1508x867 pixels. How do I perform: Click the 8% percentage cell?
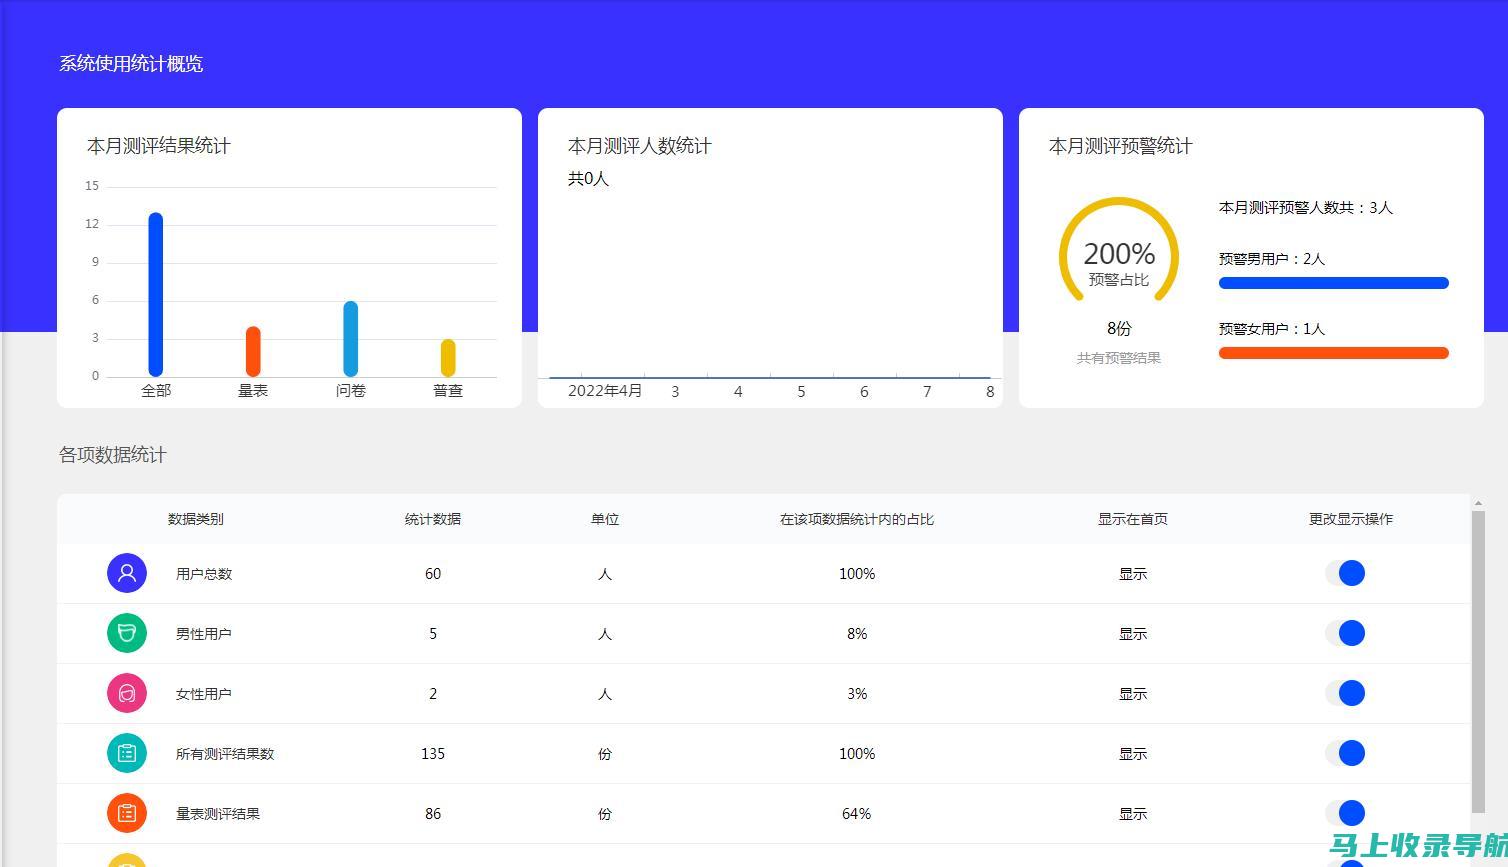point(857,634)
